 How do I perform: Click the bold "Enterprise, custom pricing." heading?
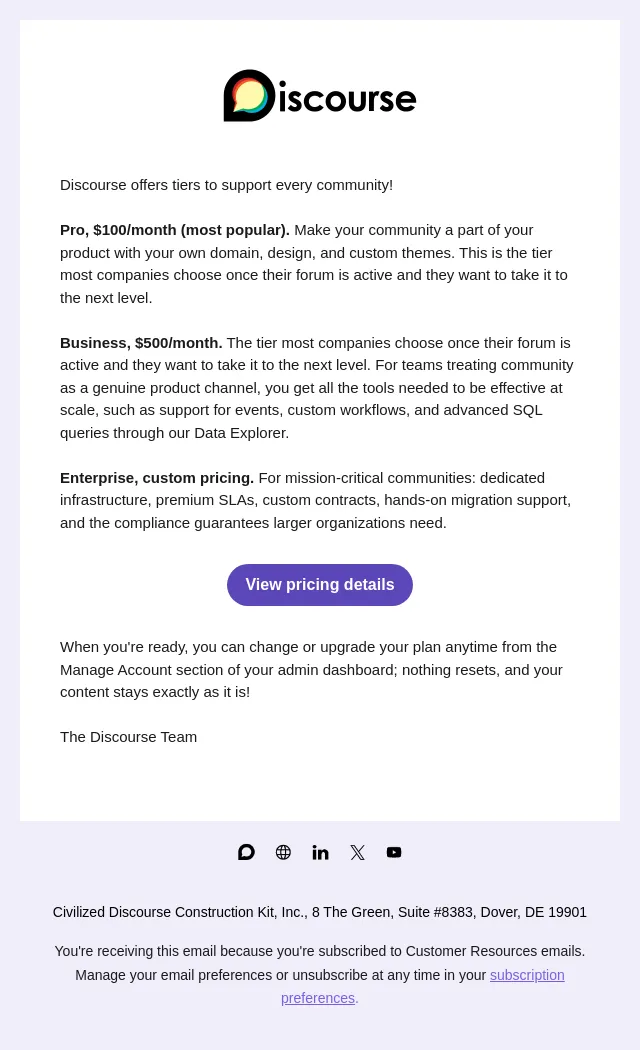coord(157,478)
